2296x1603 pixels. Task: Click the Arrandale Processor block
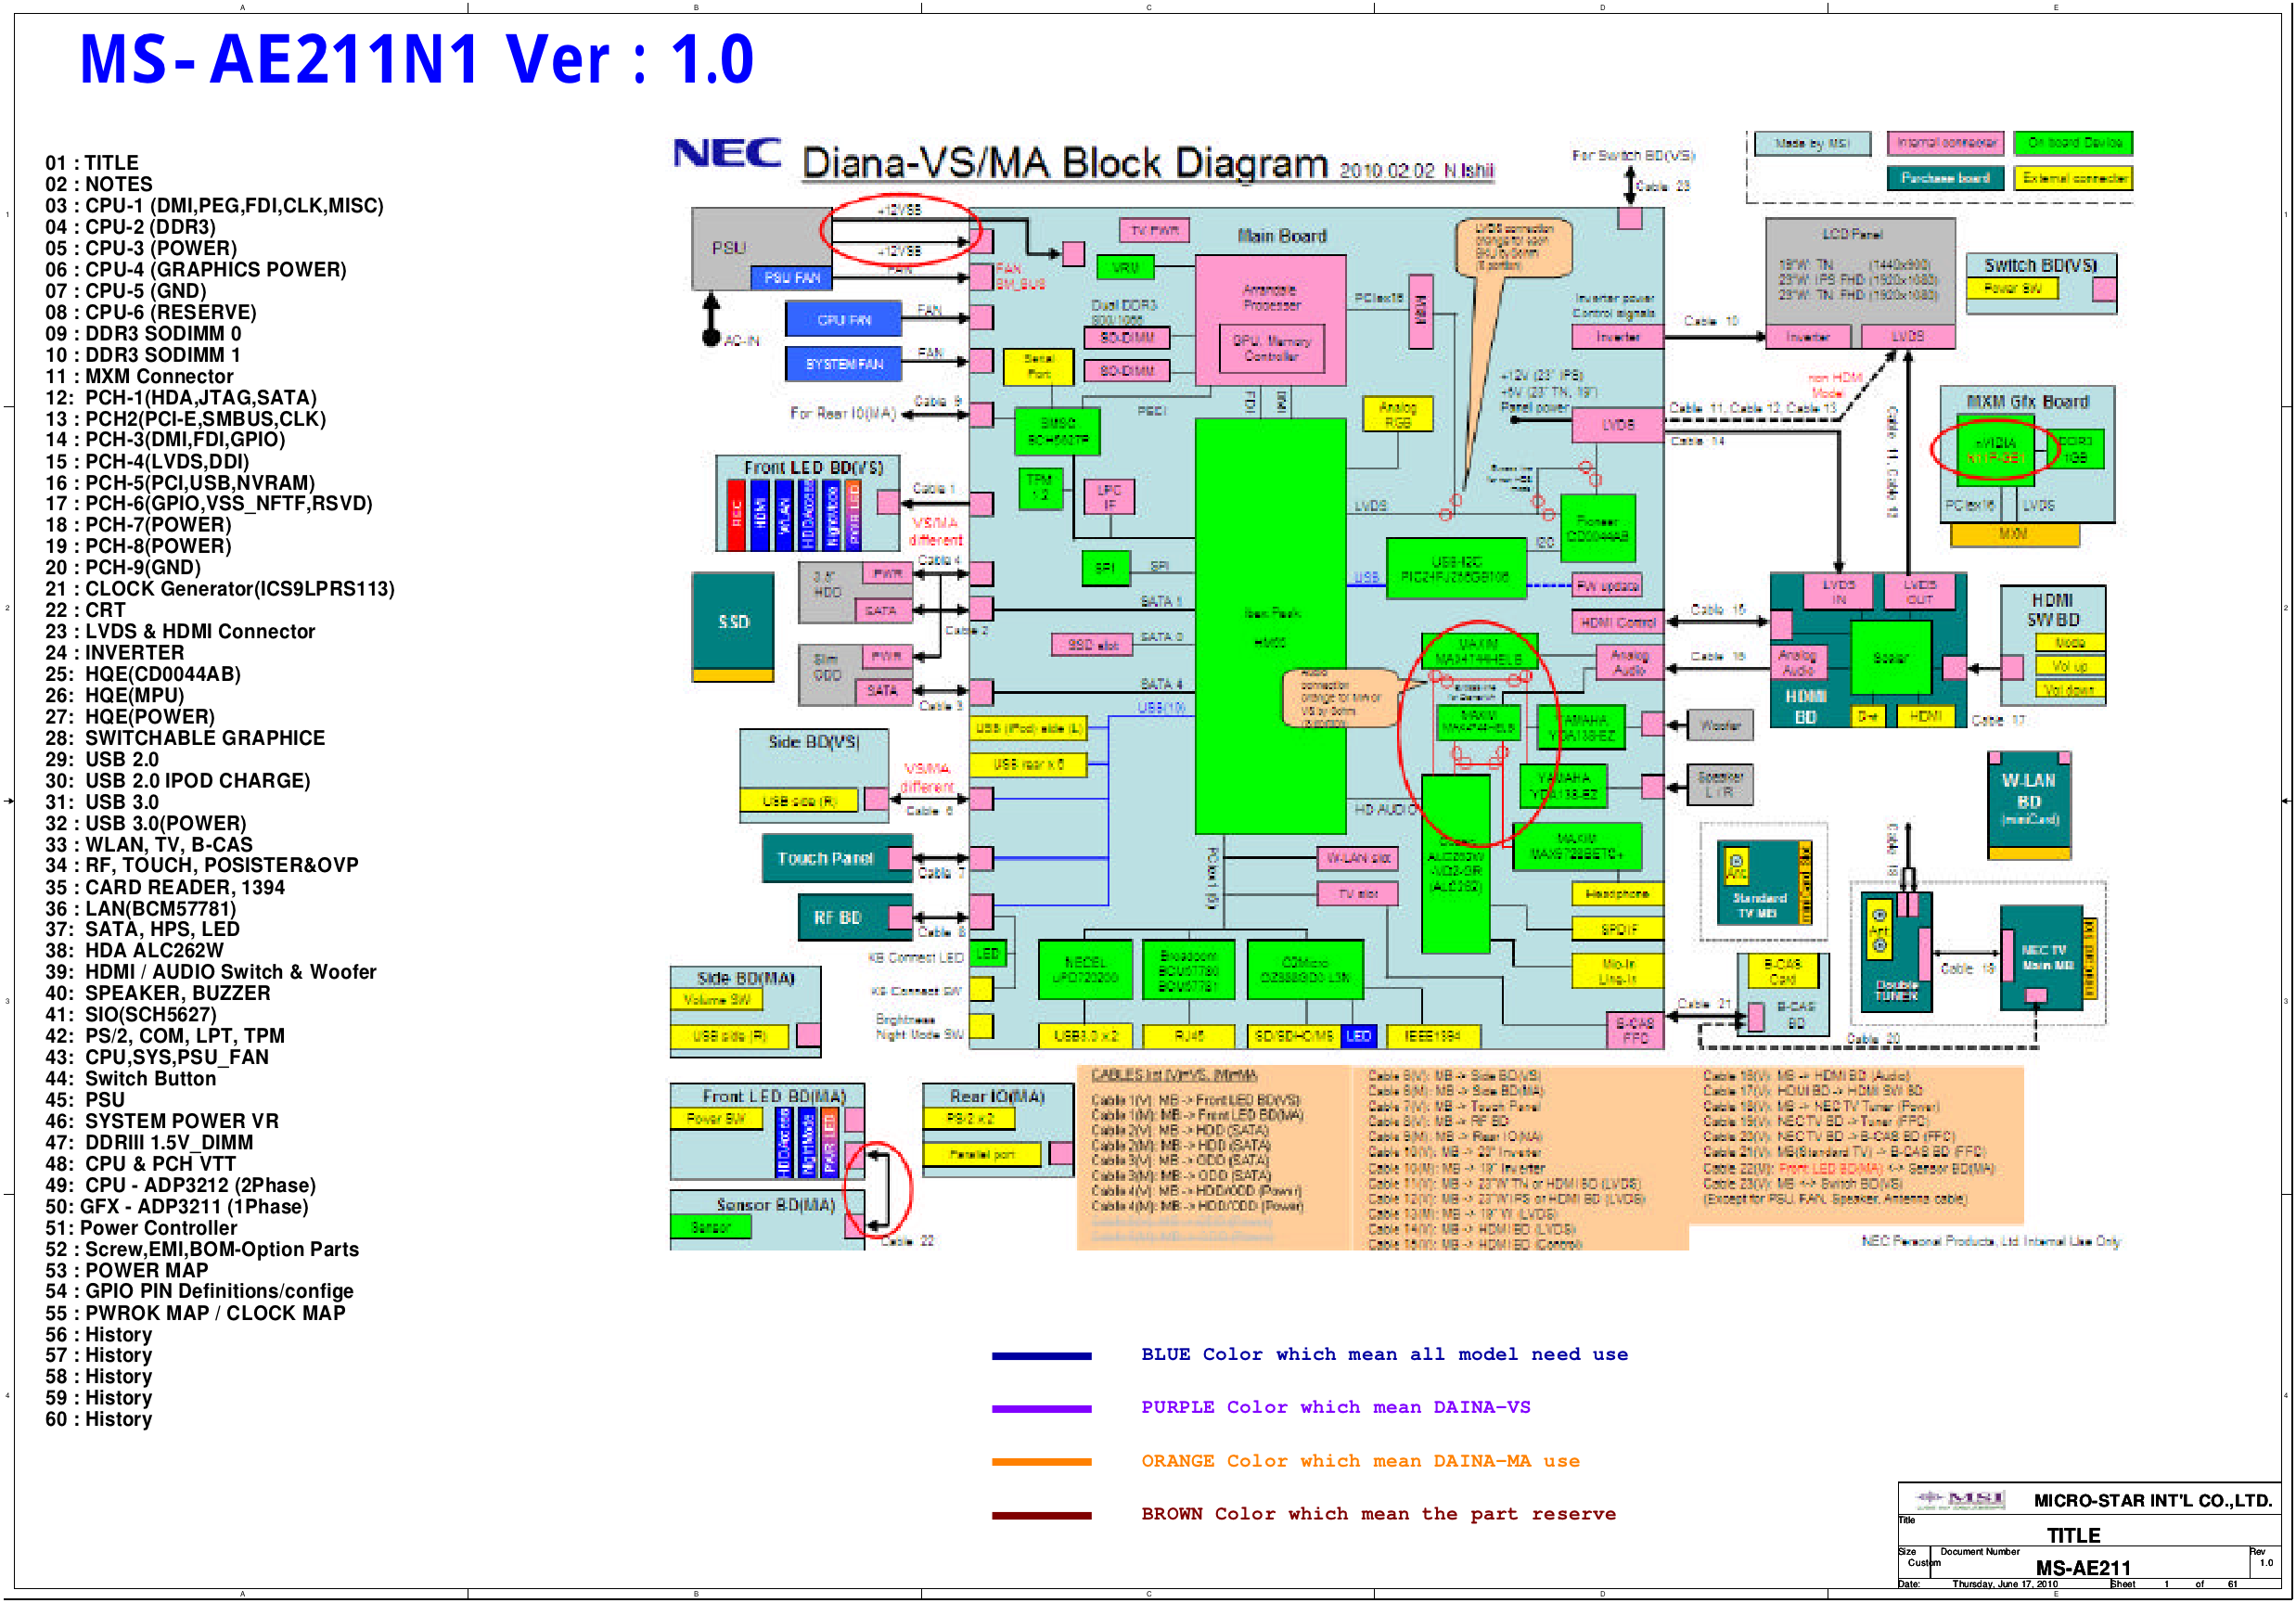[x=1270, y=319]
